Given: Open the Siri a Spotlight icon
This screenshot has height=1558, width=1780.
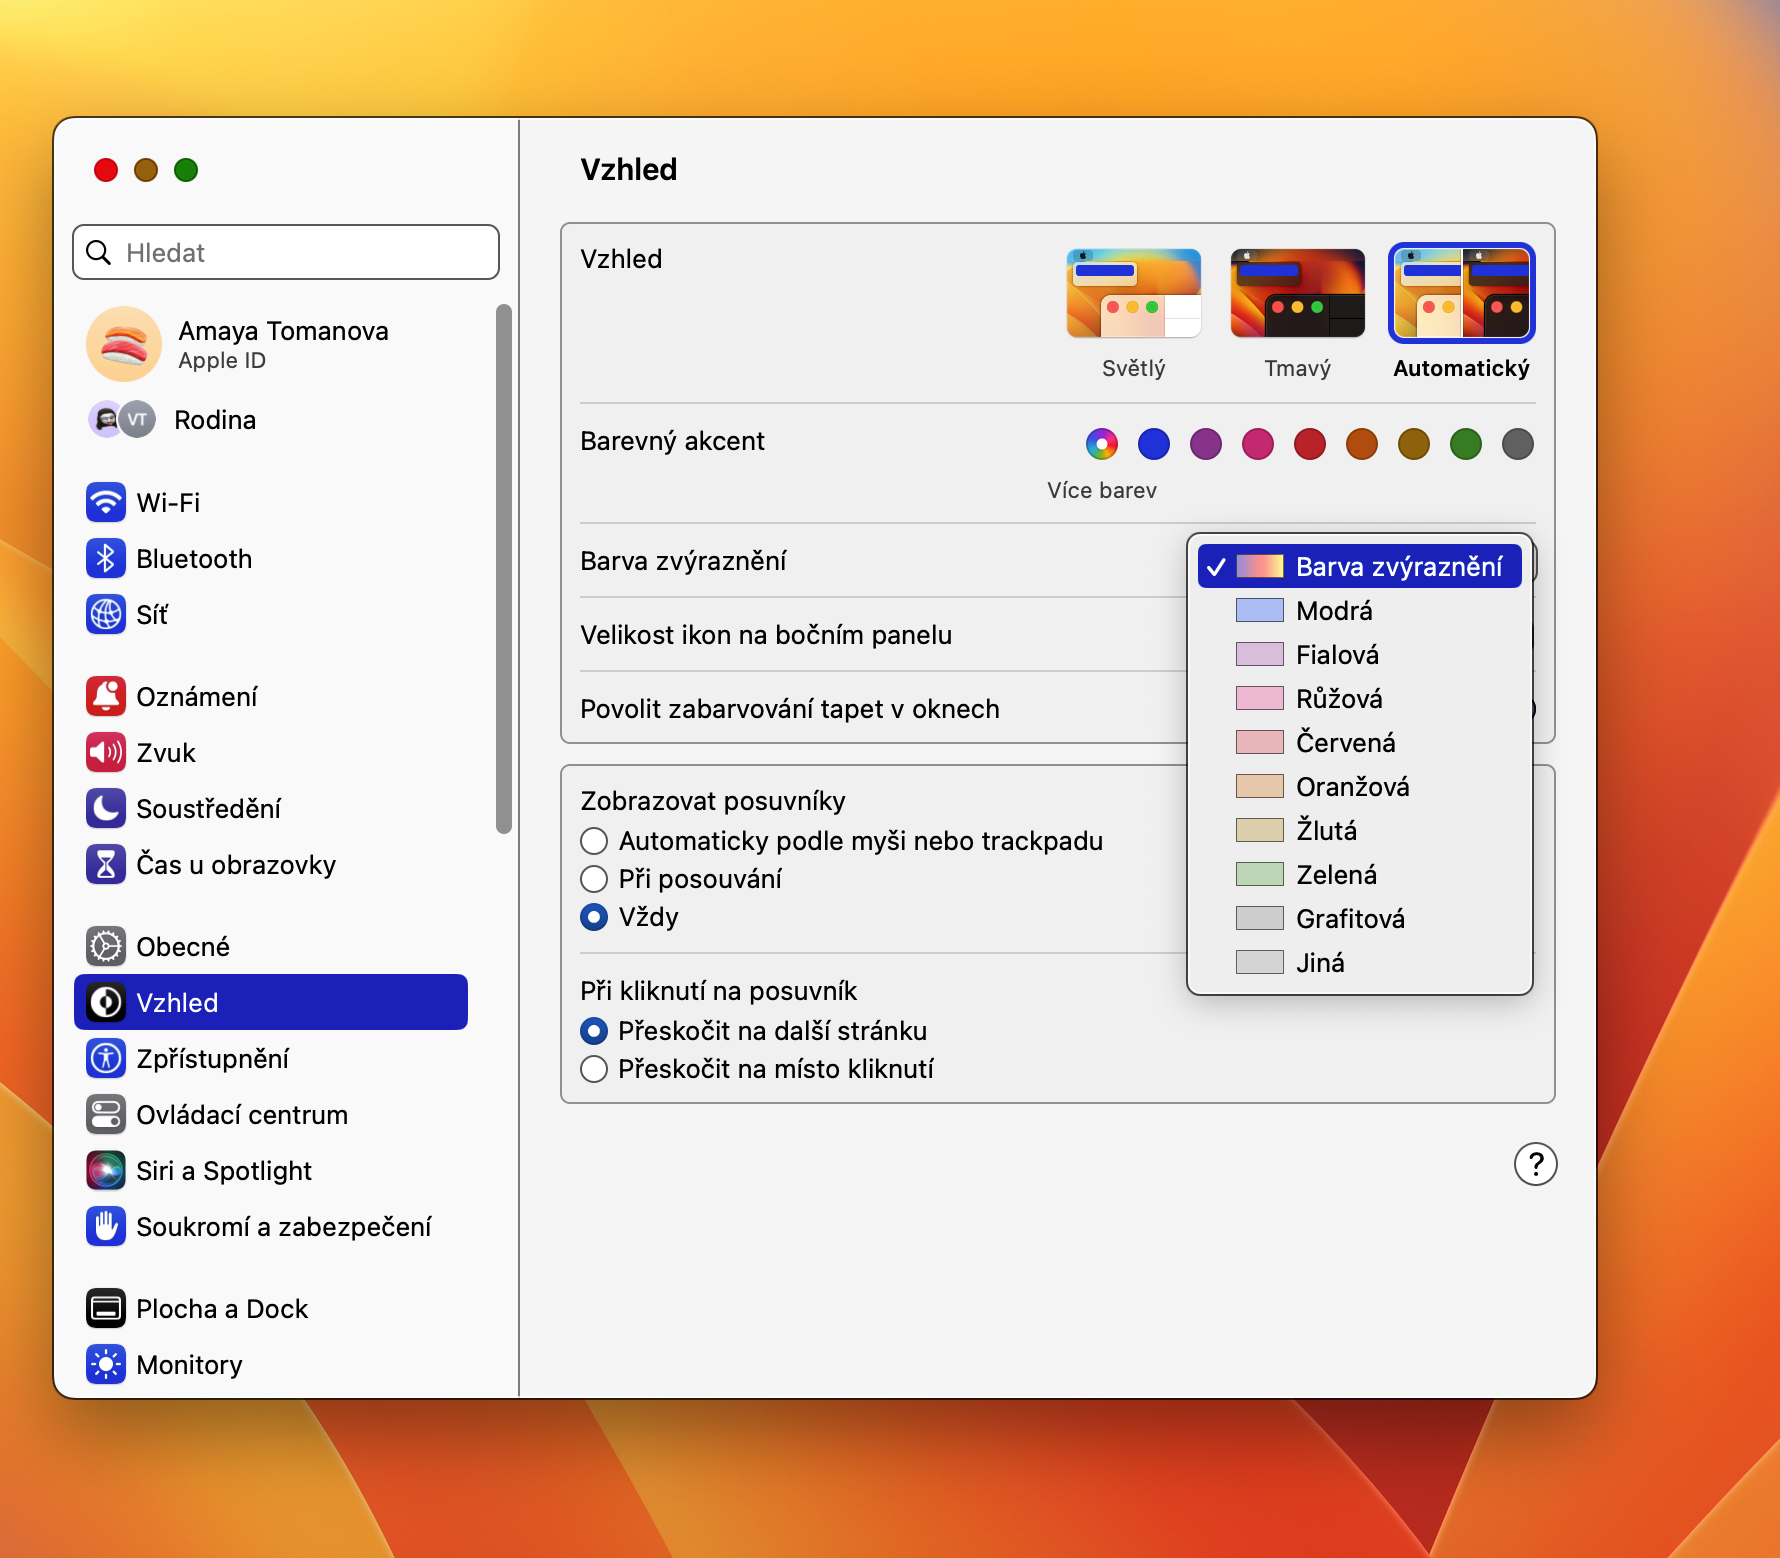Looking at the screenshot, I should (x=106, y=1170).
